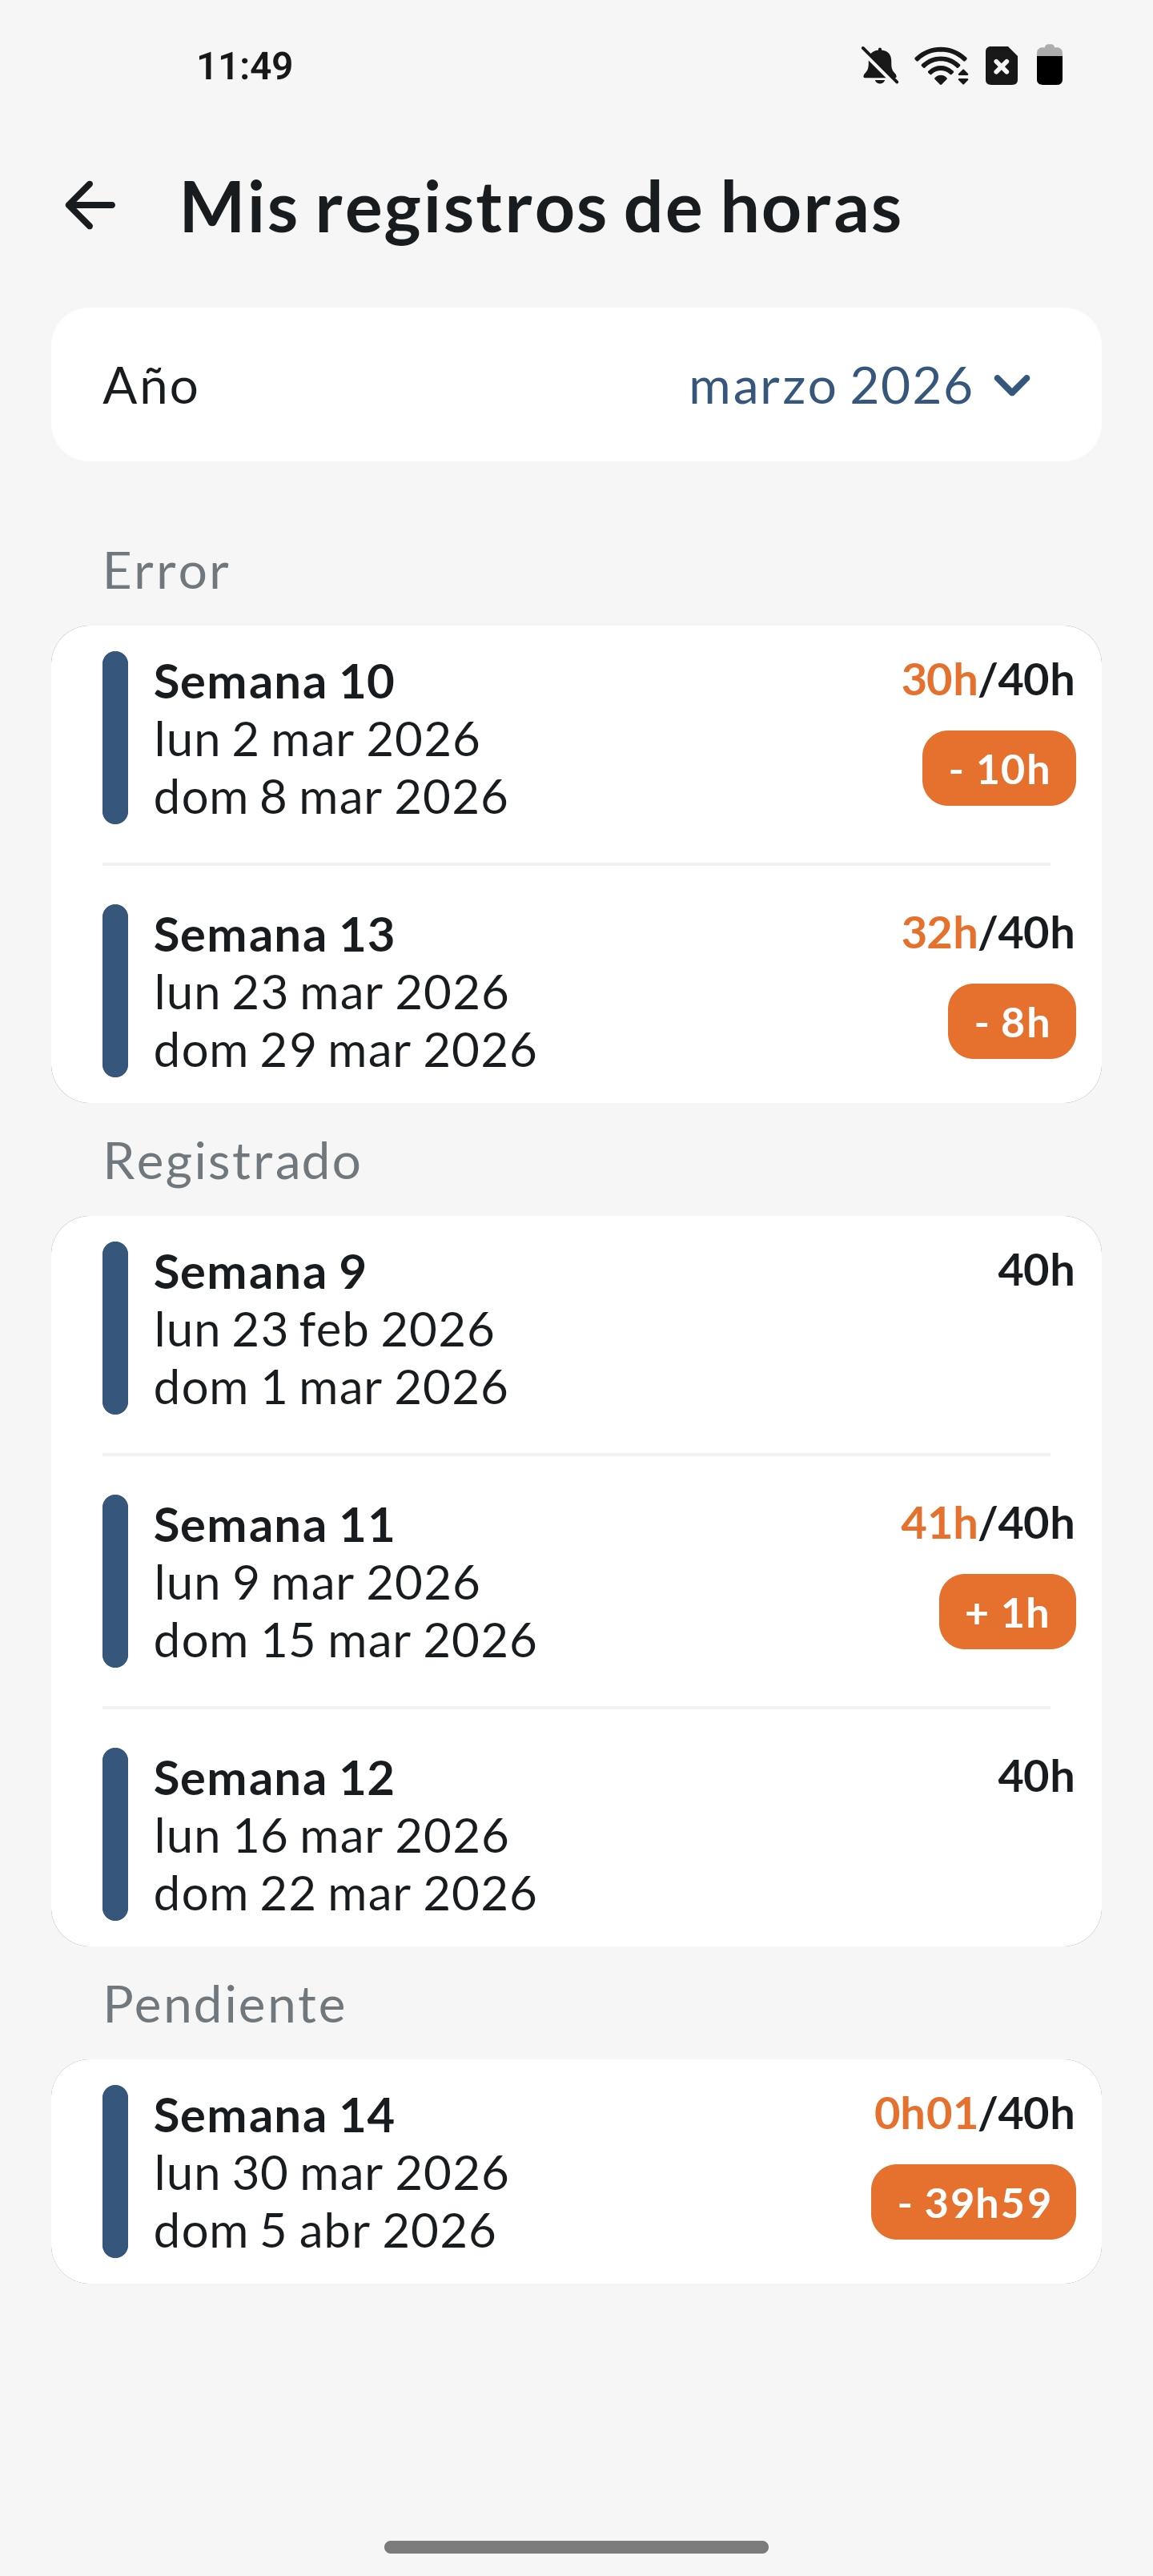Viewport: 1153px width, 2576px height.
Task: Tap the Año filter card label
Action: click(x=151, y=386)
